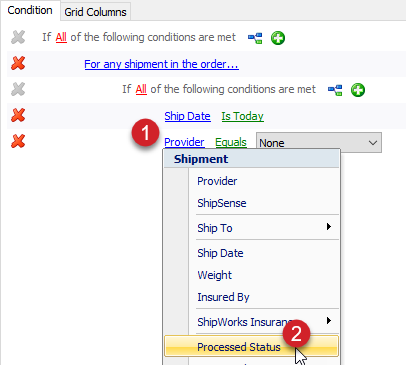The height and width of the screenshot is (365, 406).
Task: Remove the 'For any shipment in the order' row
Action: coord(18,63)
